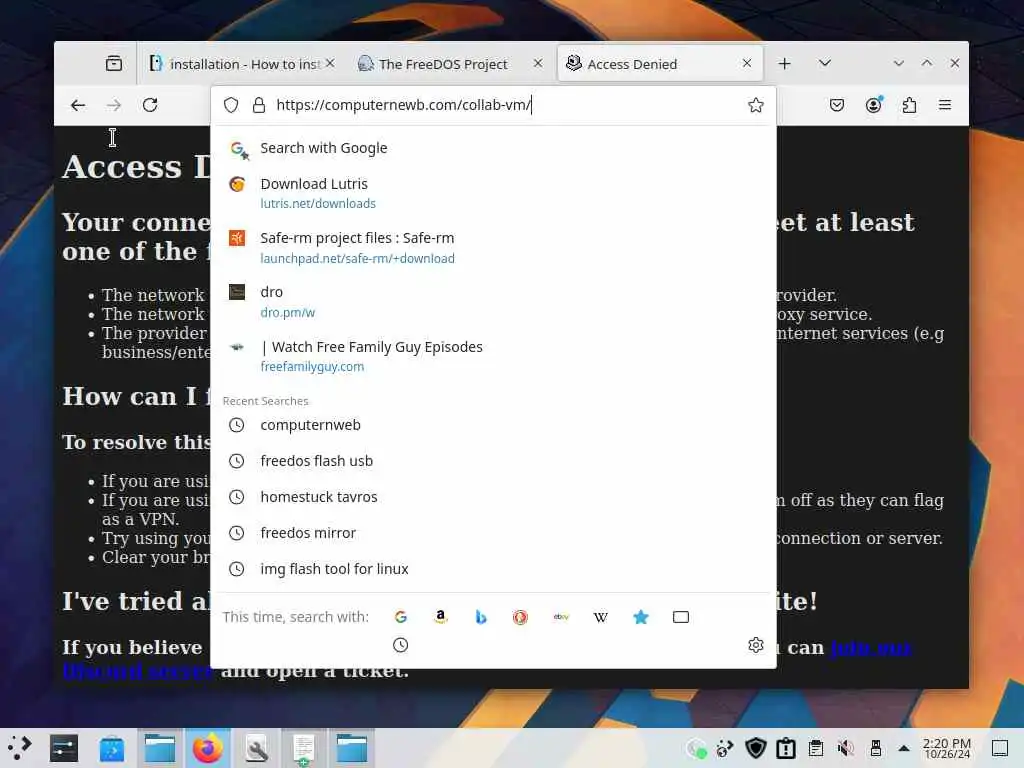
Task: Click the Firefox View icon in the tab bar
Action: click(x=114, y=63)
